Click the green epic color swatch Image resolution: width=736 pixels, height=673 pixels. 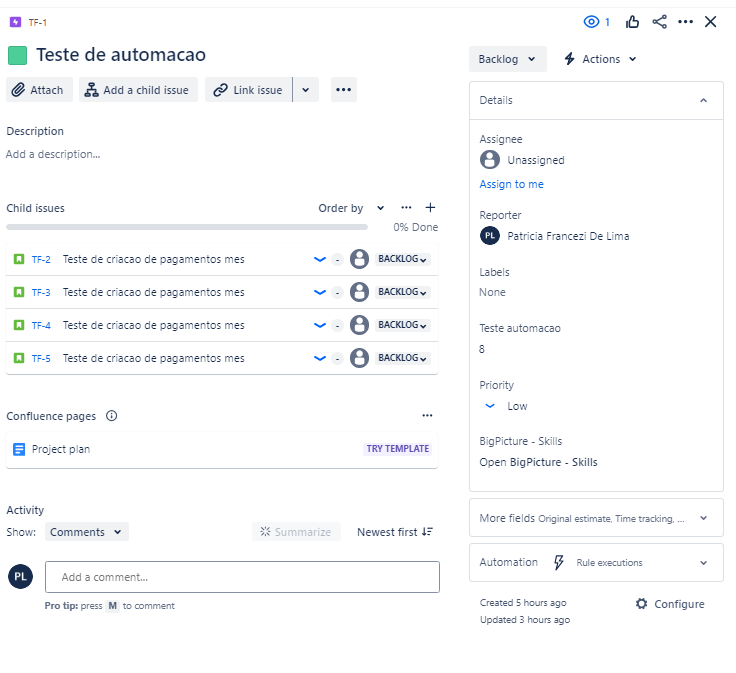[18, 56]
